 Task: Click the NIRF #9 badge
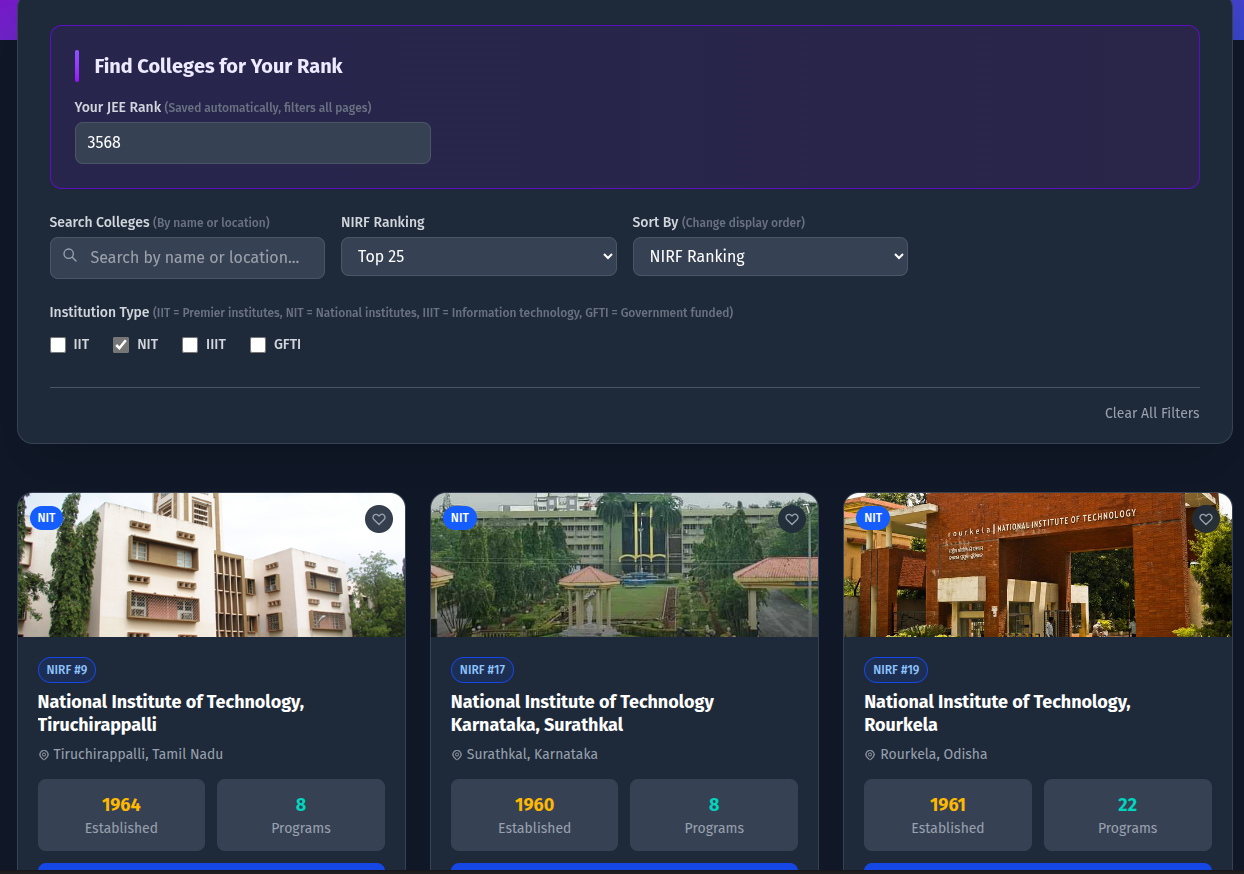(67, 670)
